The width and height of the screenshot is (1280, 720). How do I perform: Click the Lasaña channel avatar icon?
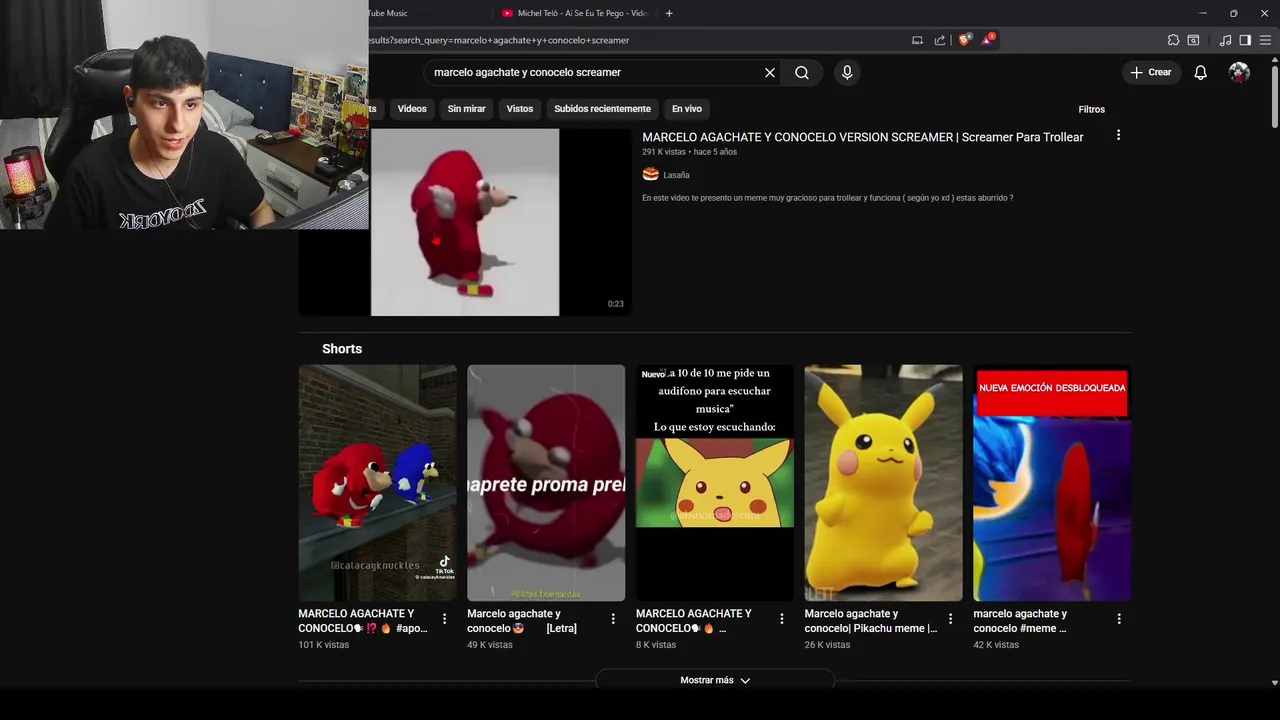(650, 175)
